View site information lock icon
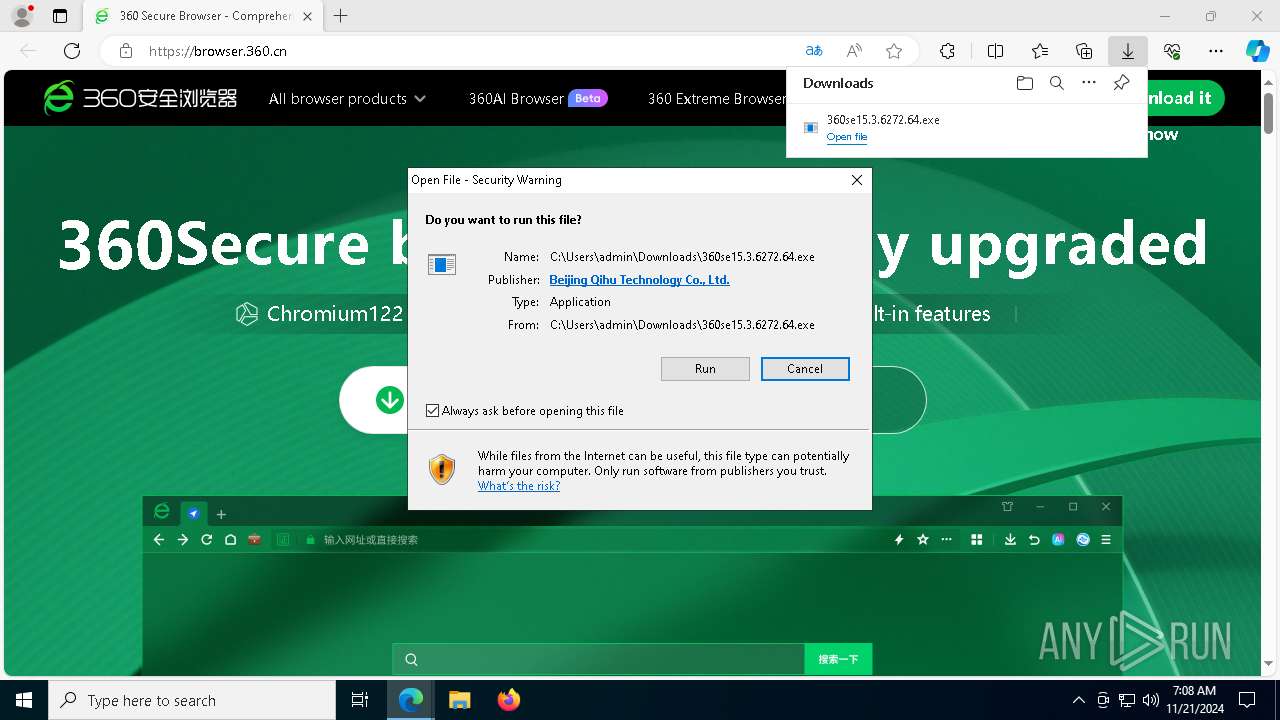Viewport: 1280px width, 720px height. point(126,51)
